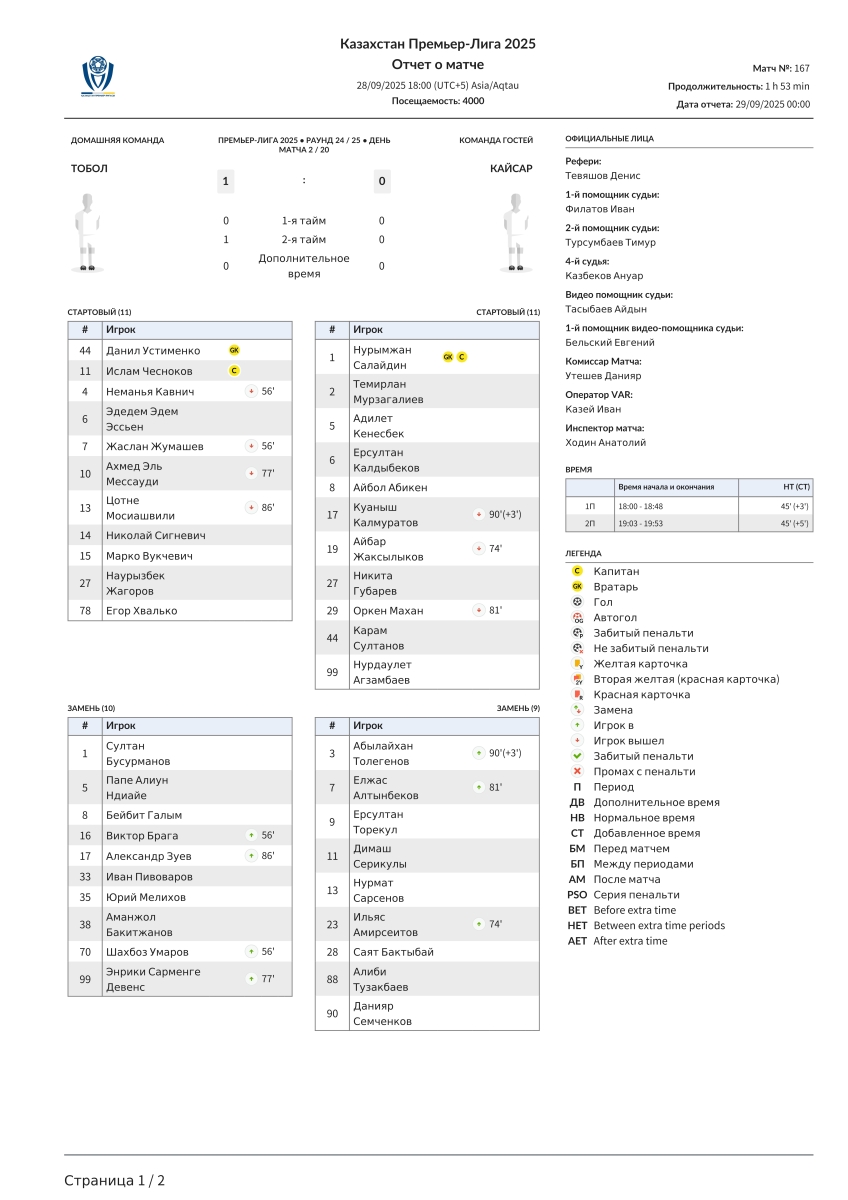Viewport: 848px width, 1200px height.
Task: Click player name Эдедем Эдем Эссьен
Action: pyautogui.click(x=142, y=419)
